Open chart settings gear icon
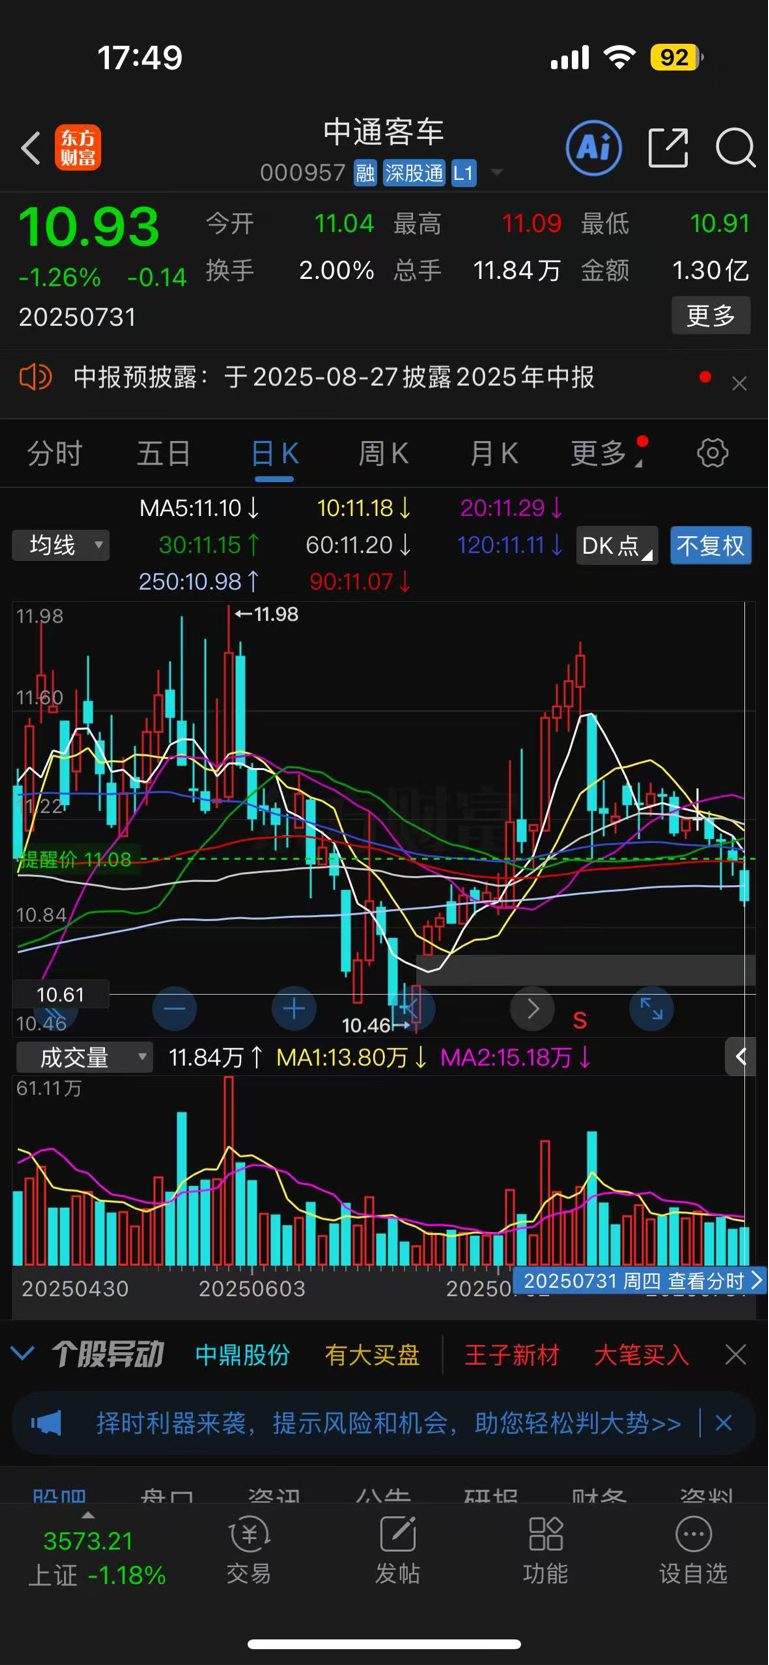 click(x=712, y=453)
